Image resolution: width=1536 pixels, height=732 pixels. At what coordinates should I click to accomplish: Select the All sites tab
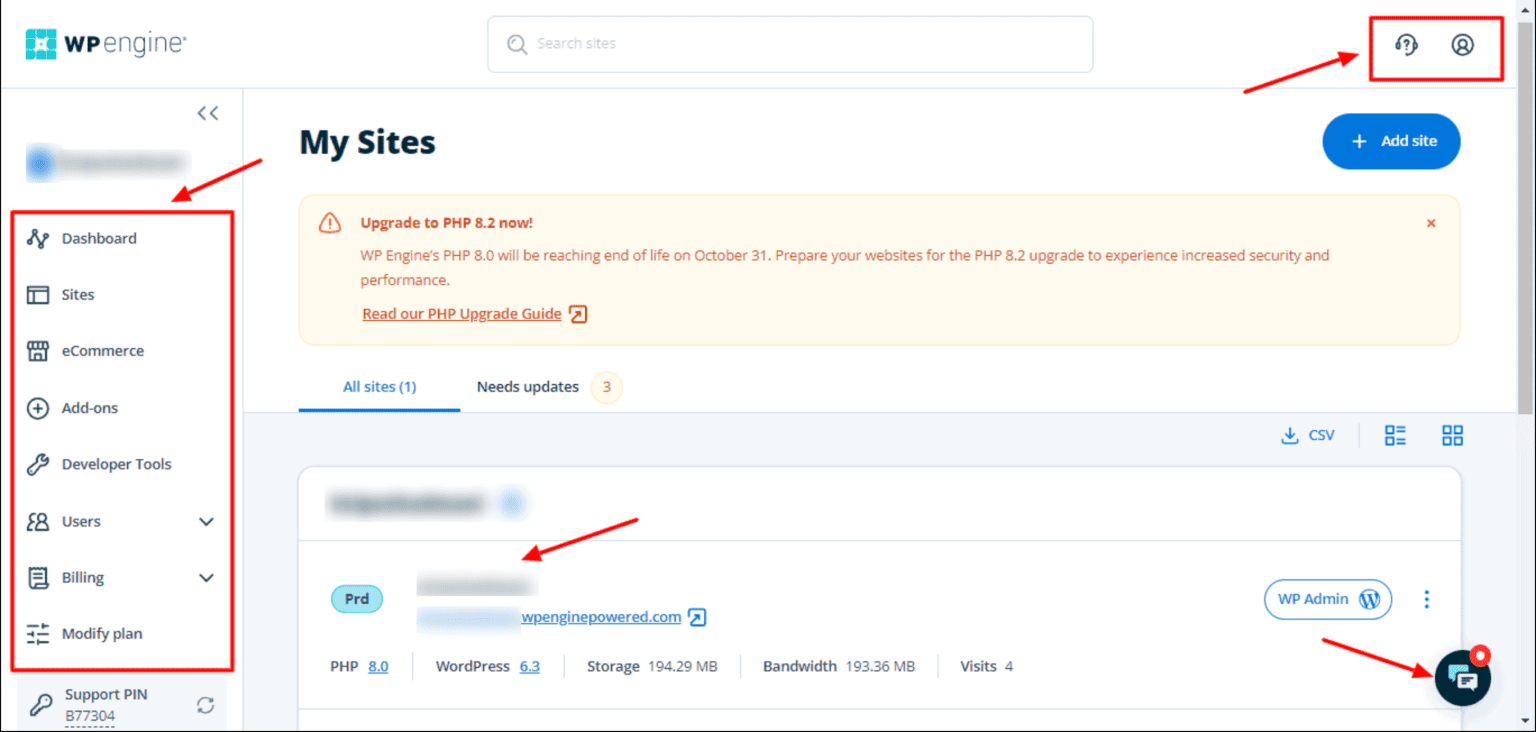(x=379, y=387)
